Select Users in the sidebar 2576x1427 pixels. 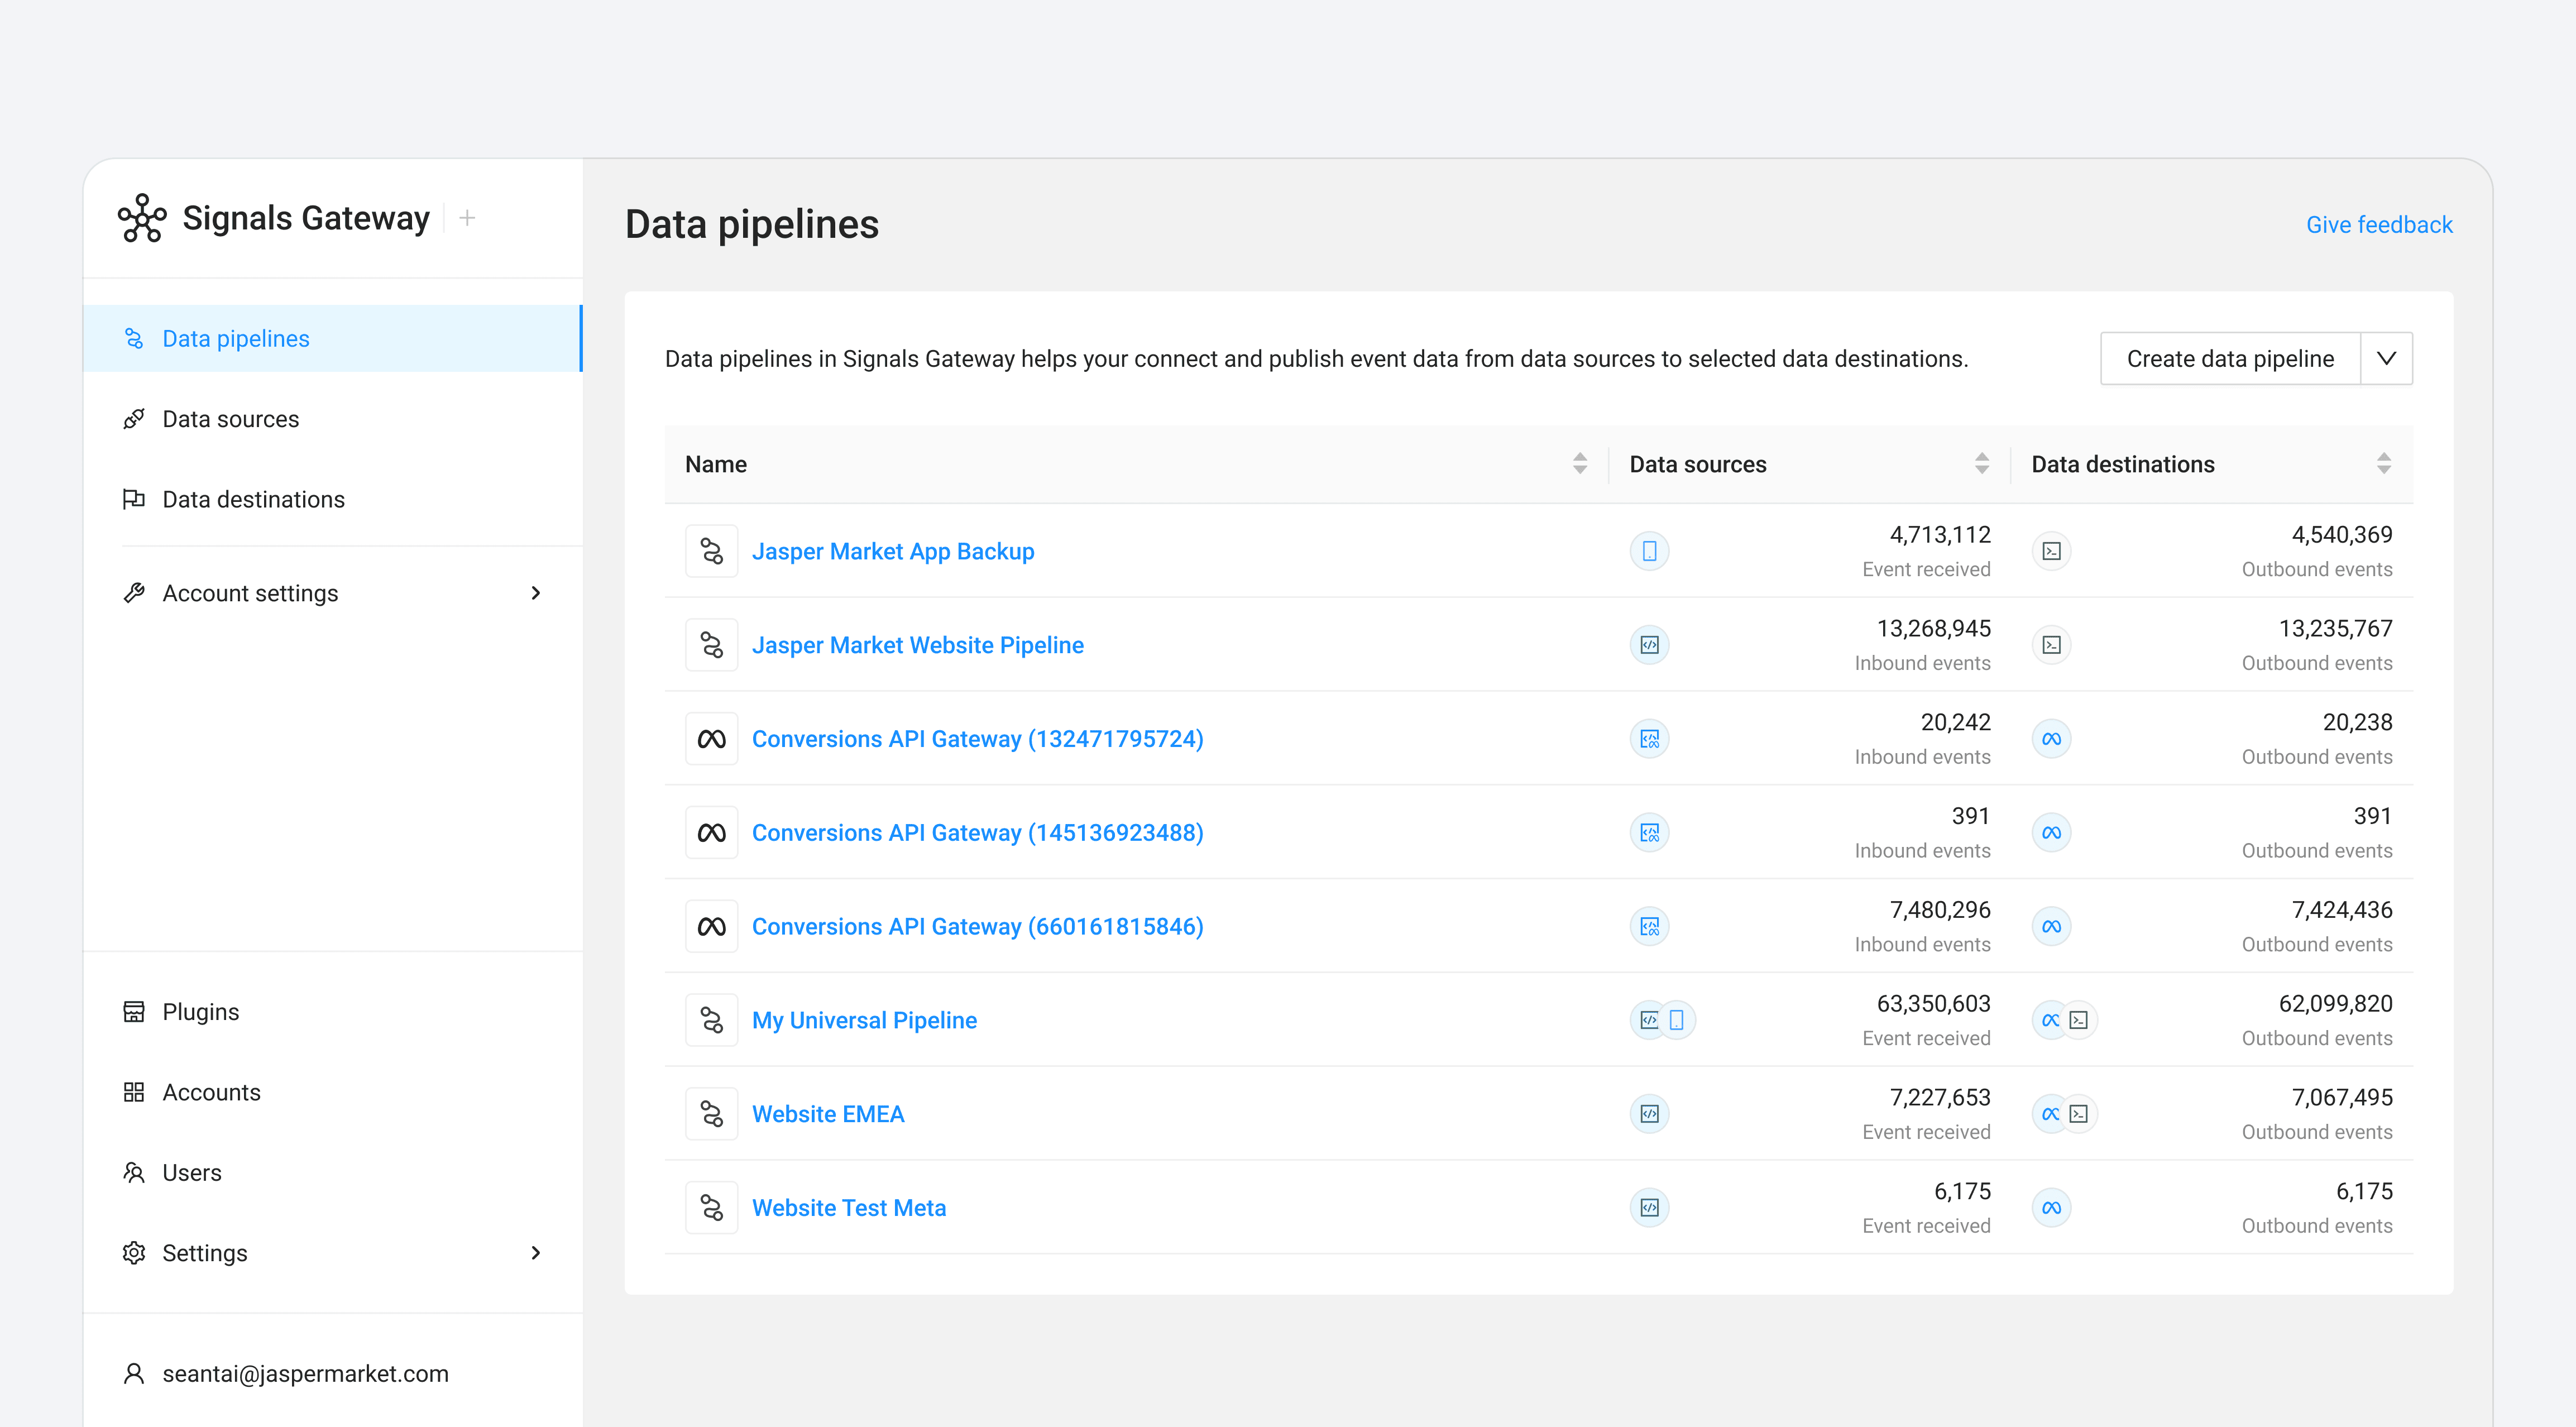pyautogui.click(x=192, y=1172)
